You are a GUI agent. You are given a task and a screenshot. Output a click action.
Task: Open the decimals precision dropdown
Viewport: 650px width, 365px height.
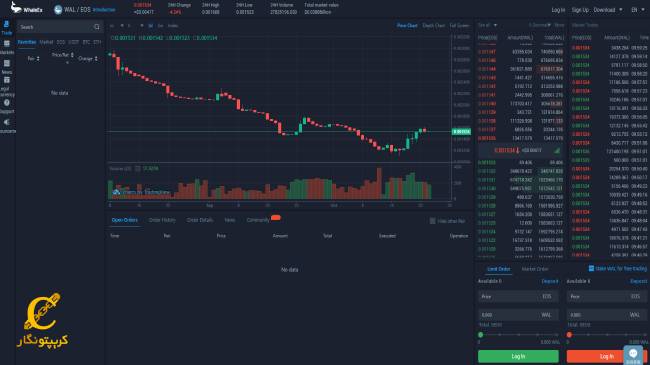(539, 25)
